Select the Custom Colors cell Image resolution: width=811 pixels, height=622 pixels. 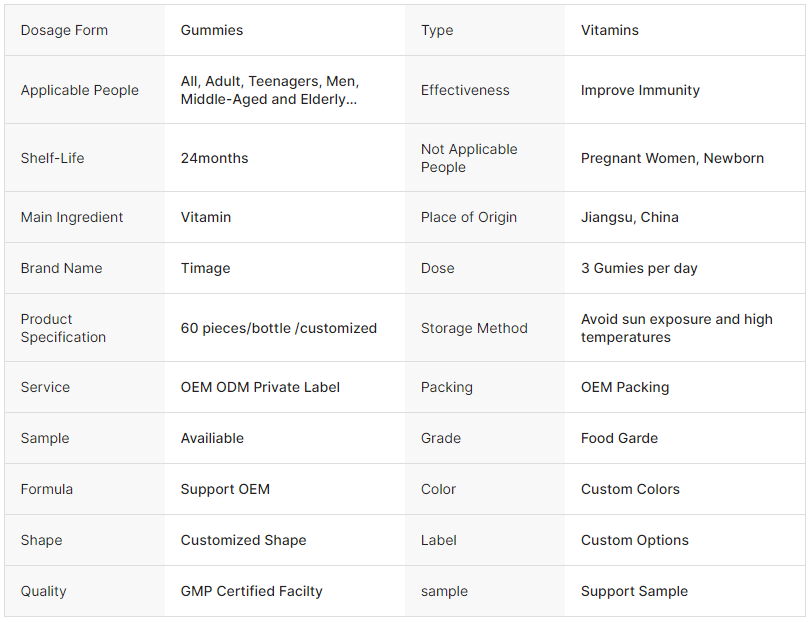pyautogui.click(x=630, y=489)
